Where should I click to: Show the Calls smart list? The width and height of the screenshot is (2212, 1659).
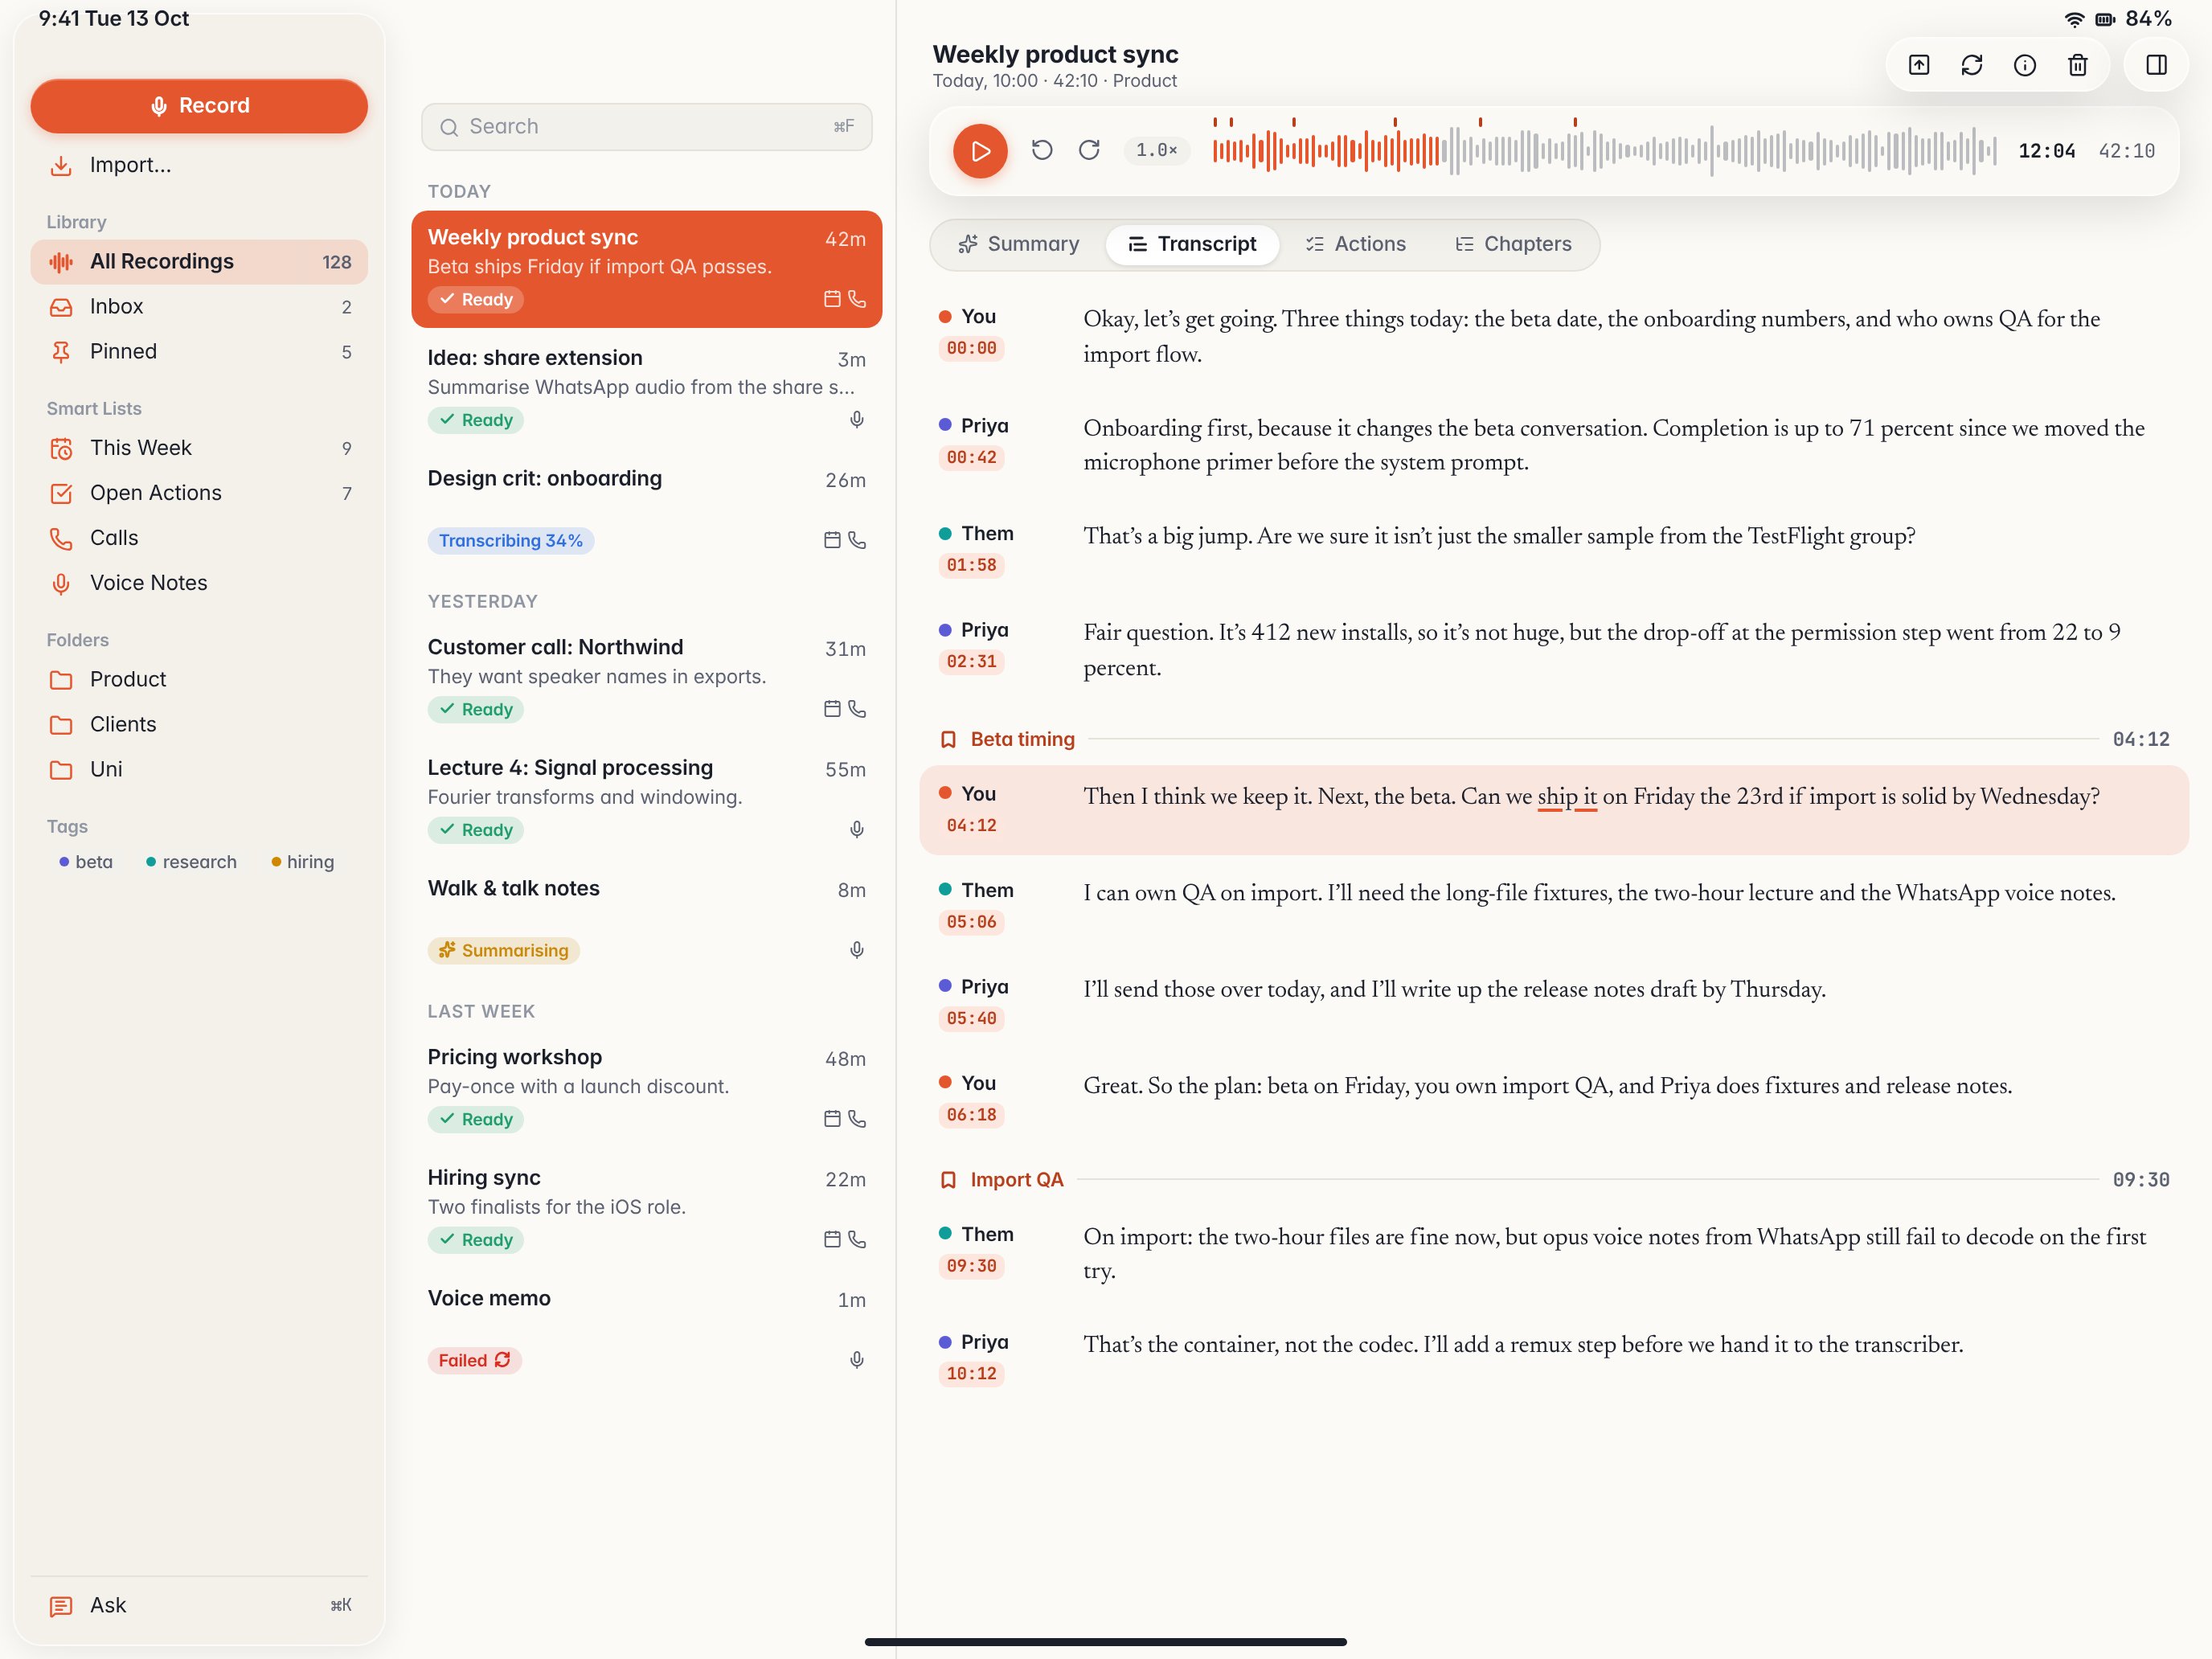click(199, 538)
